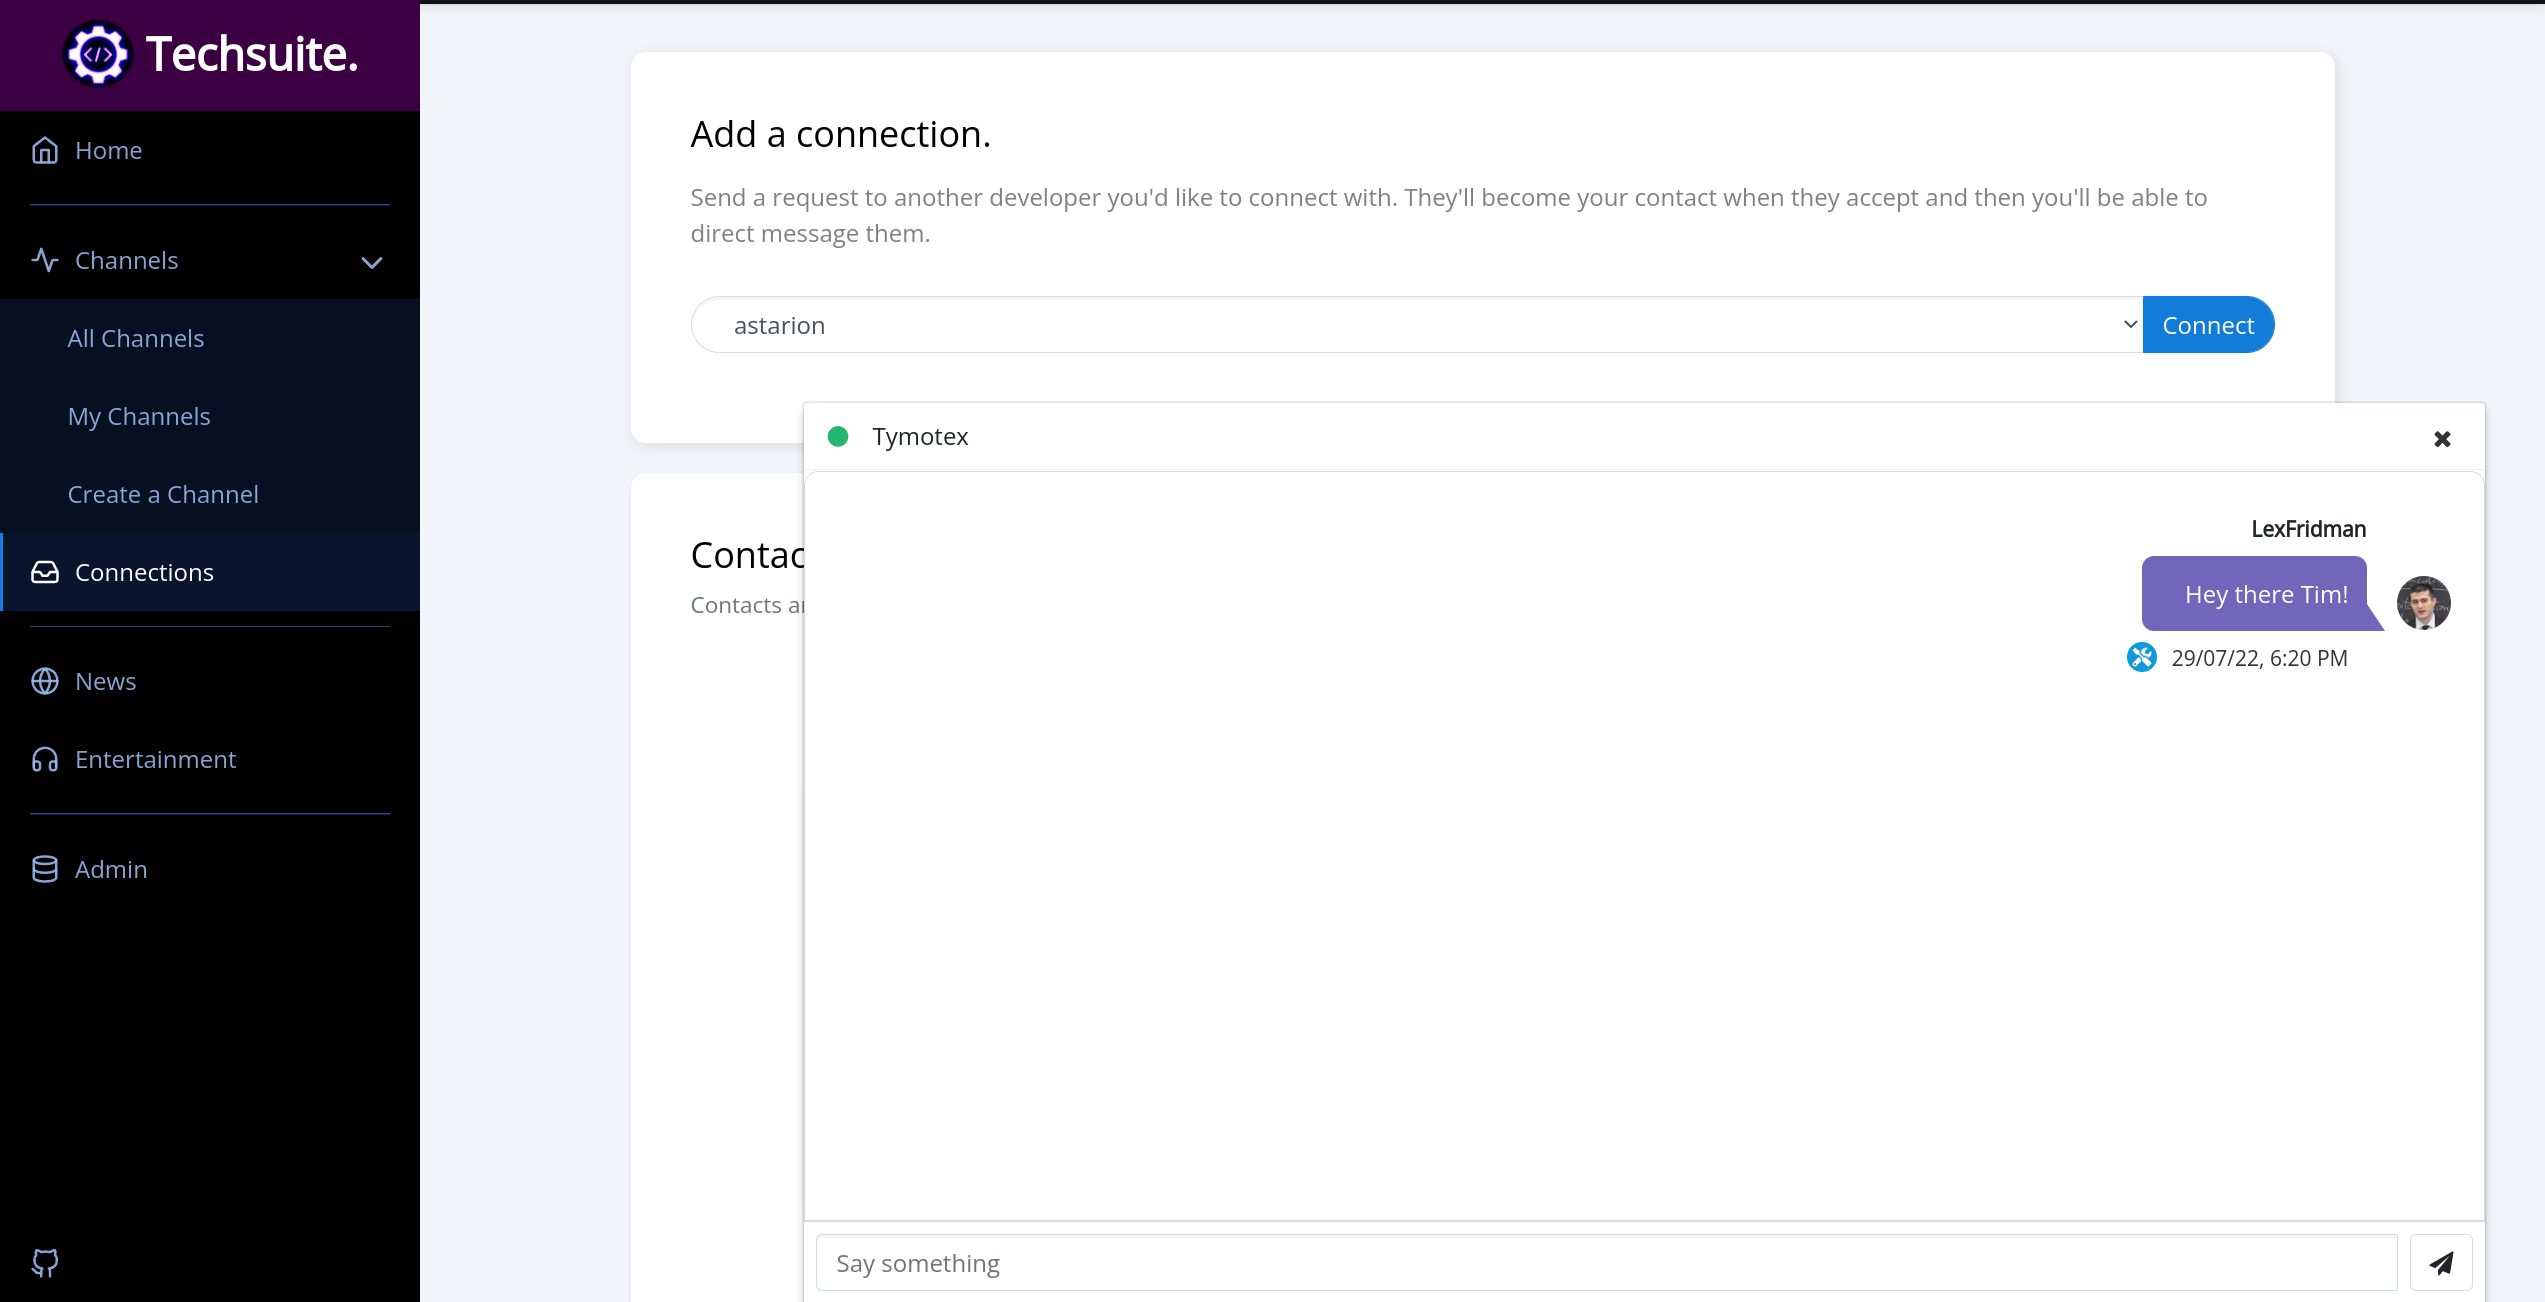Click the green online status dot
The width and height of the screenshot is (2545, 1302).
tap(838, 437)
